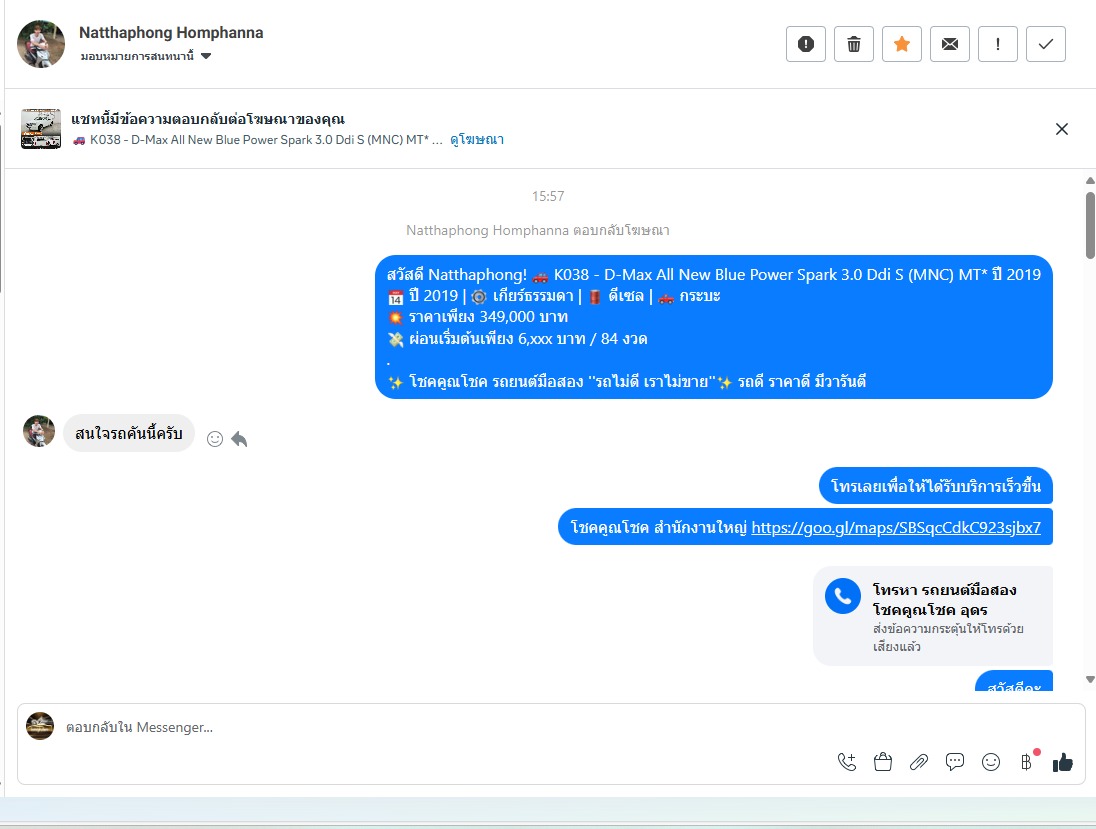The height and width of the screenshot is (829, 1096).
Task: Send a thumbs-up like
Action: (1062, 762)
